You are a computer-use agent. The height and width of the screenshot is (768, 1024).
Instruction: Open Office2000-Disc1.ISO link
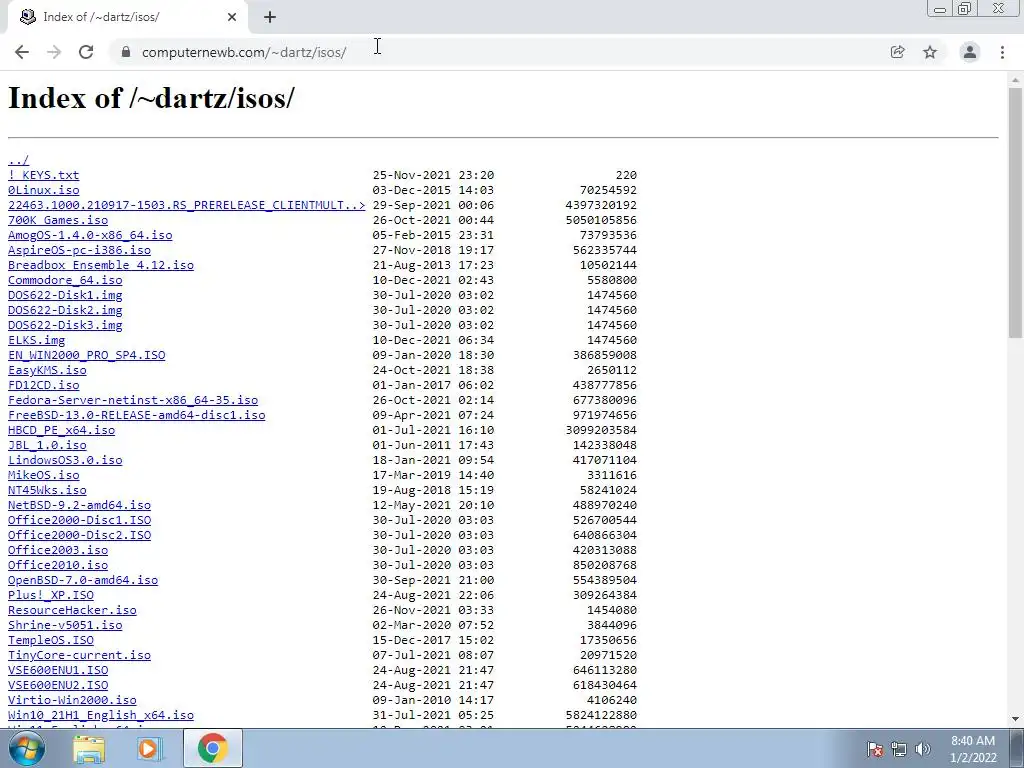(80, 520)
